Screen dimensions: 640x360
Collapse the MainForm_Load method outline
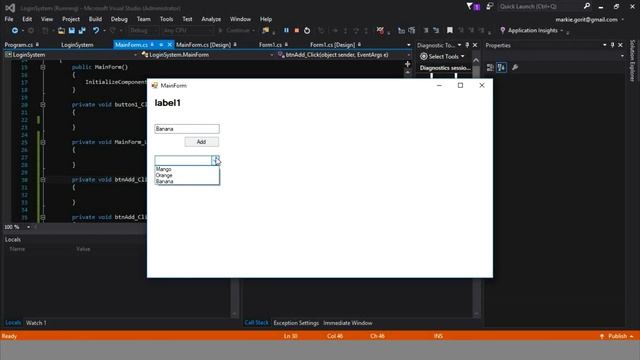point(43,142)
